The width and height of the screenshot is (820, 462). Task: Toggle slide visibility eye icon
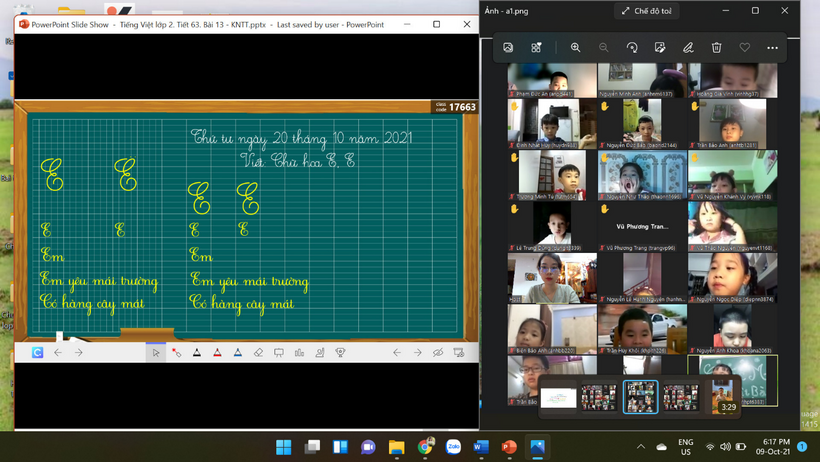[438, 352]
